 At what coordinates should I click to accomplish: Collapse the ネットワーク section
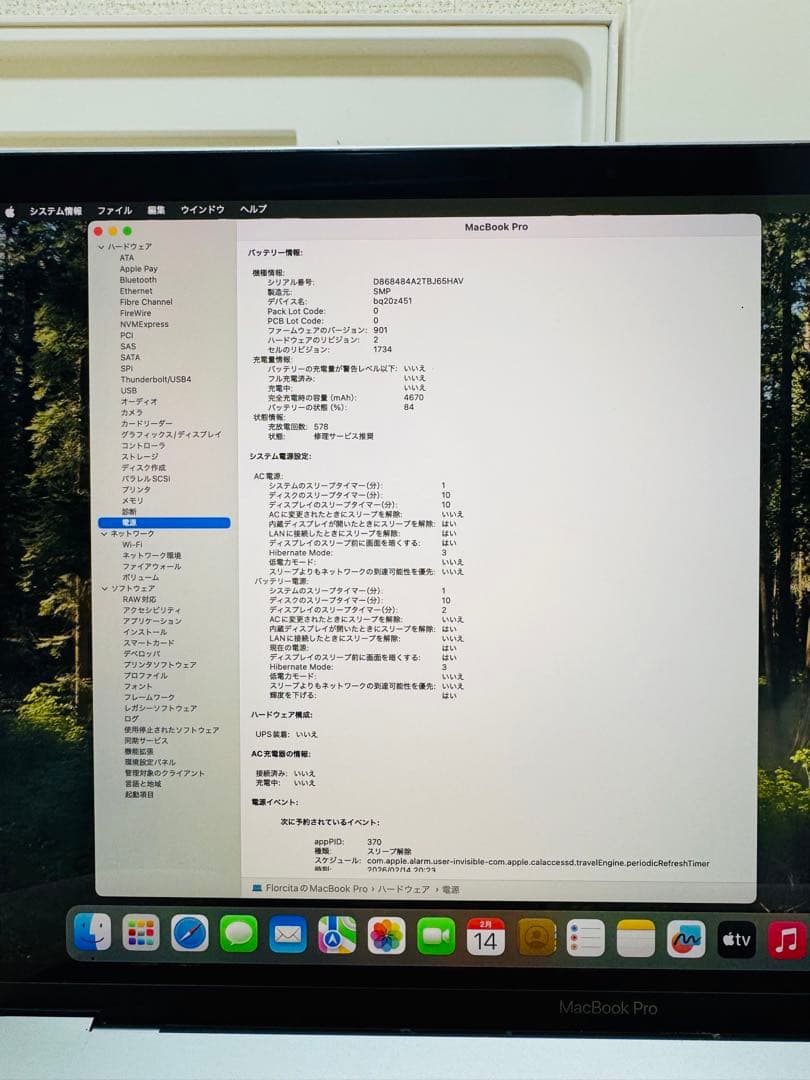point(106,533)
